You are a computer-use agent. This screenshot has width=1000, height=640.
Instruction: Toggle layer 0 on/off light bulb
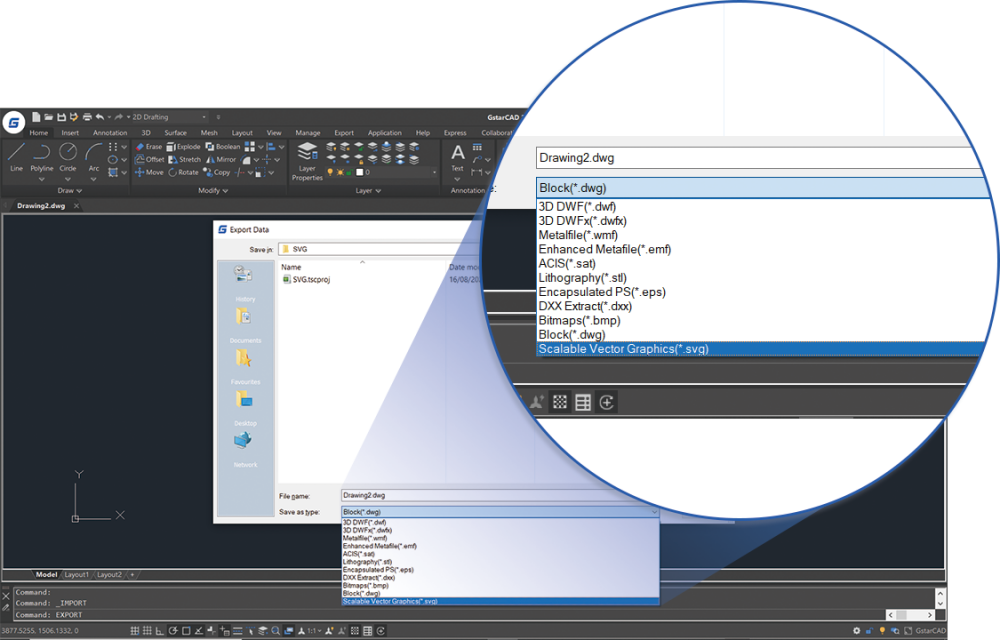tap(330, 172)
